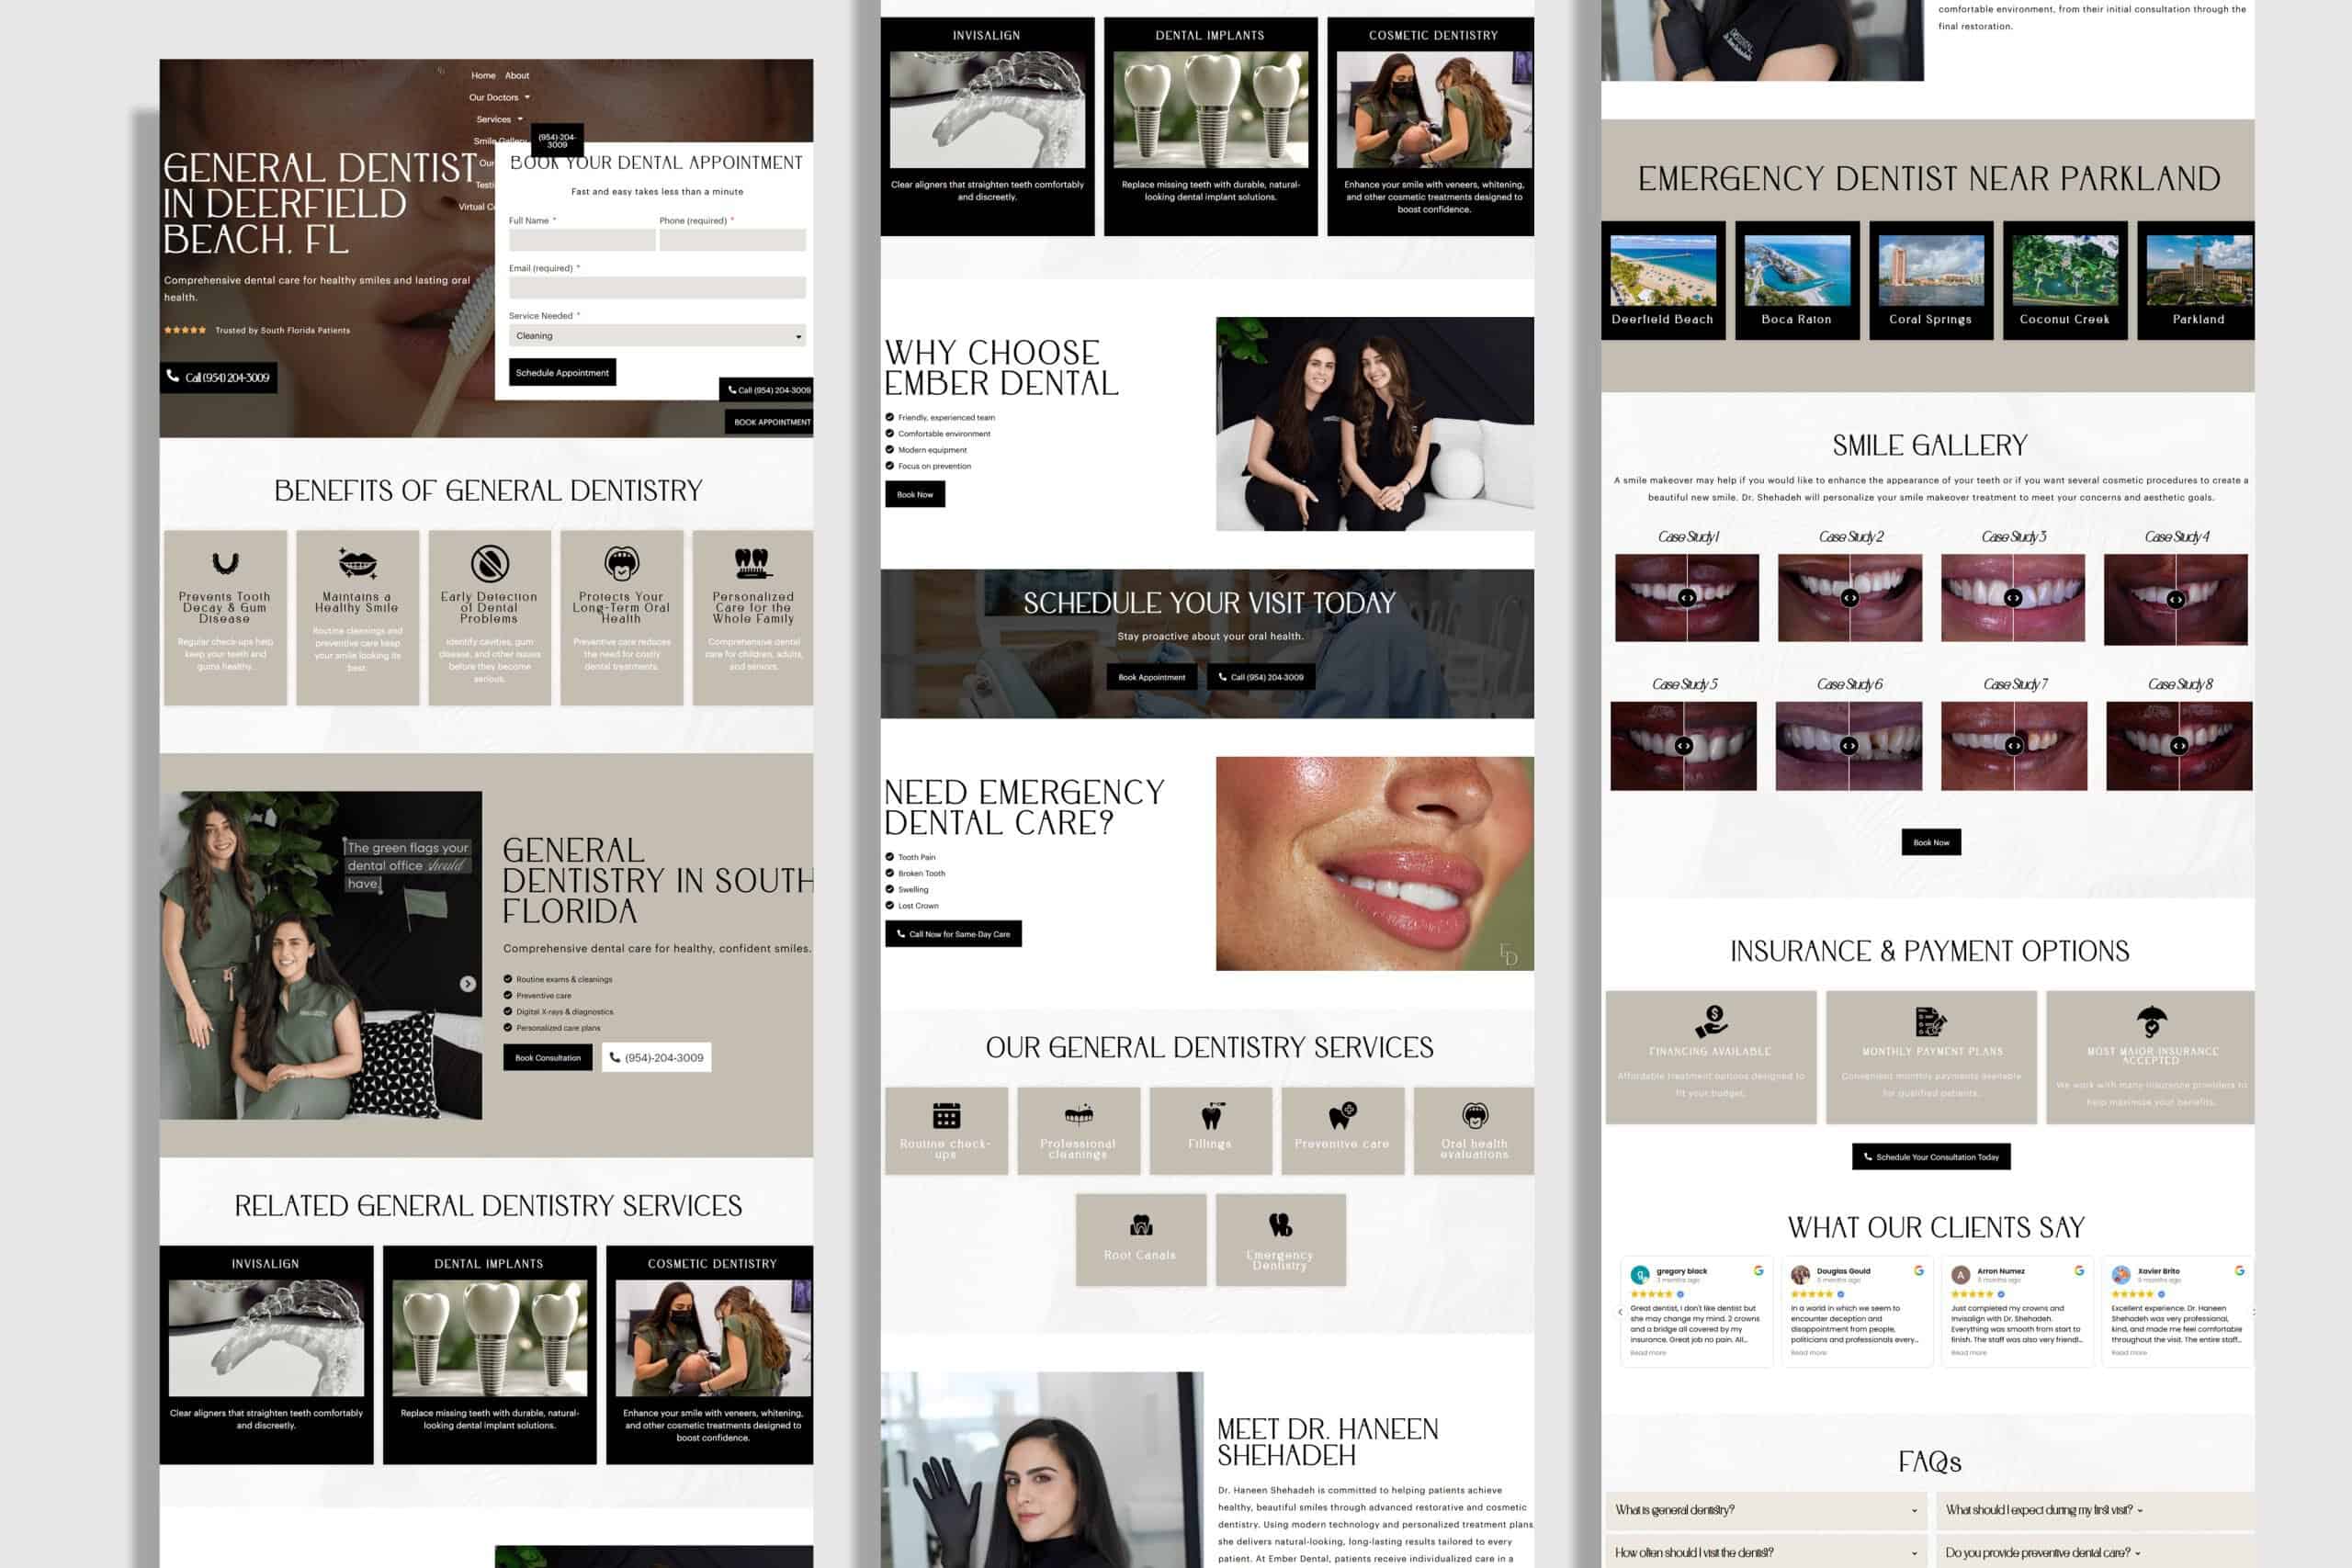
Task: Click the Coral Springs location card
Action: click(1931, 281)
